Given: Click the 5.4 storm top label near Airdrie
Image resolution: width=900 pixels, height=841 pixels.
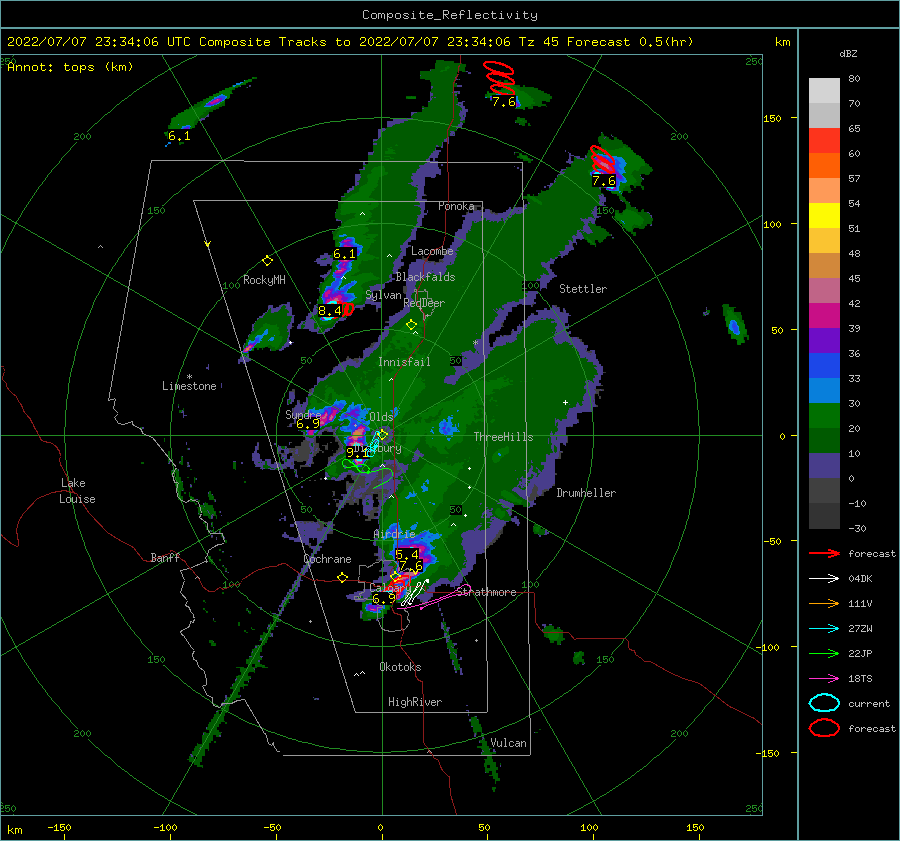Looking at the screenshot, I should pyautogui.click(x=407, y=555).
